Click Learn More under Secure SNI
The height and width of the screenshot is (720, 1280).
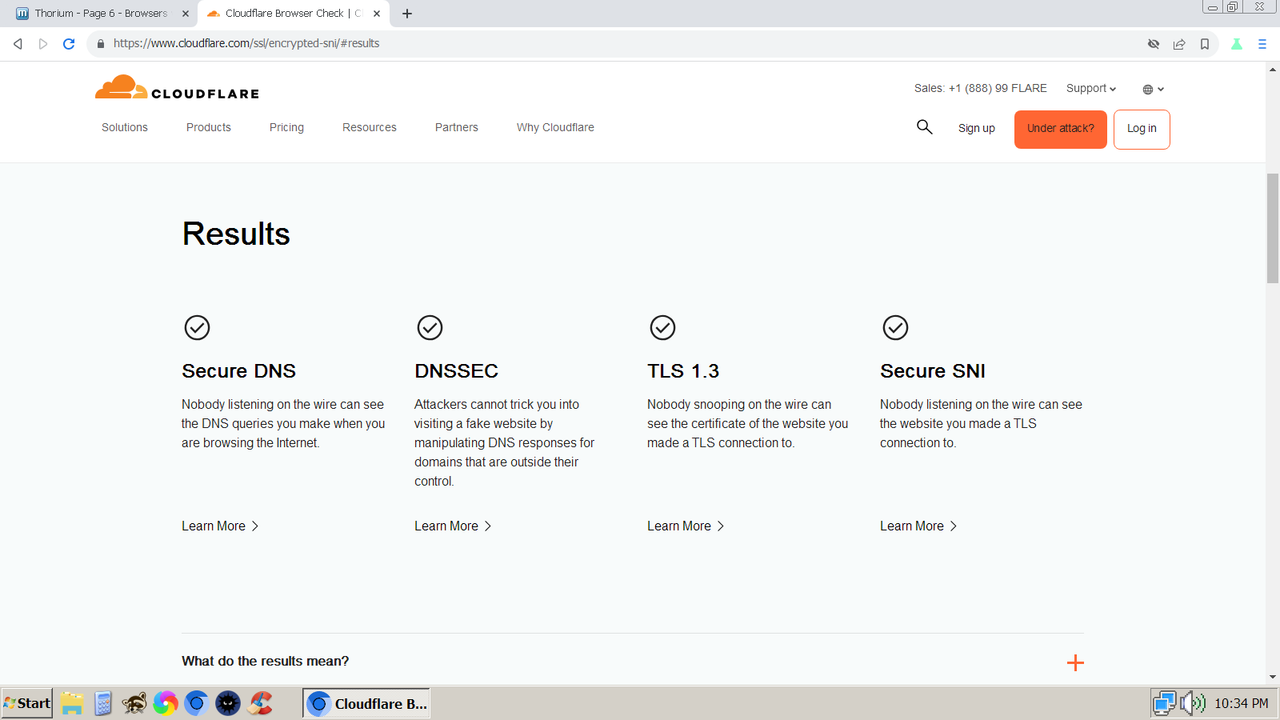click(x=919, y=526)
